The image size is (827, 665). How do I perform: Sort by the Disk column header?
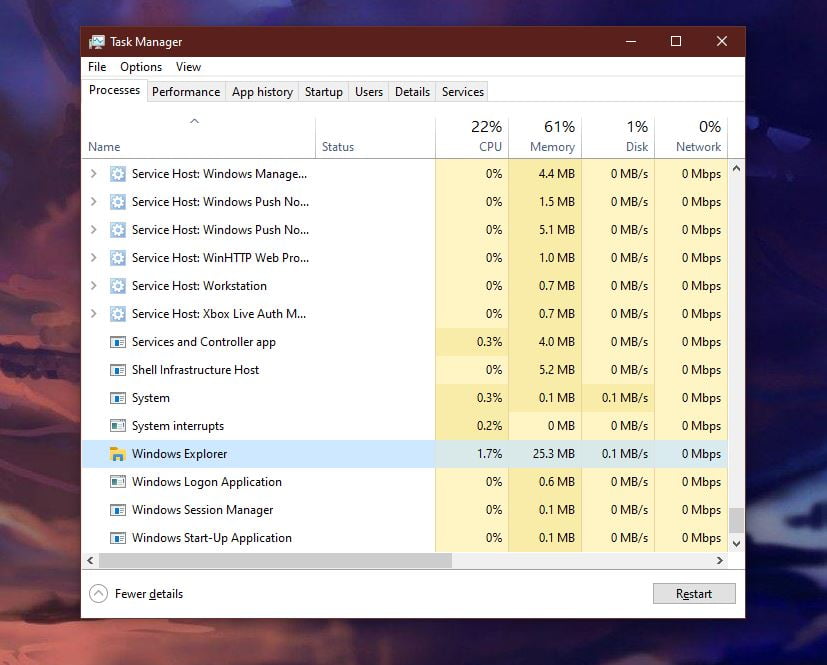point(618,137)
